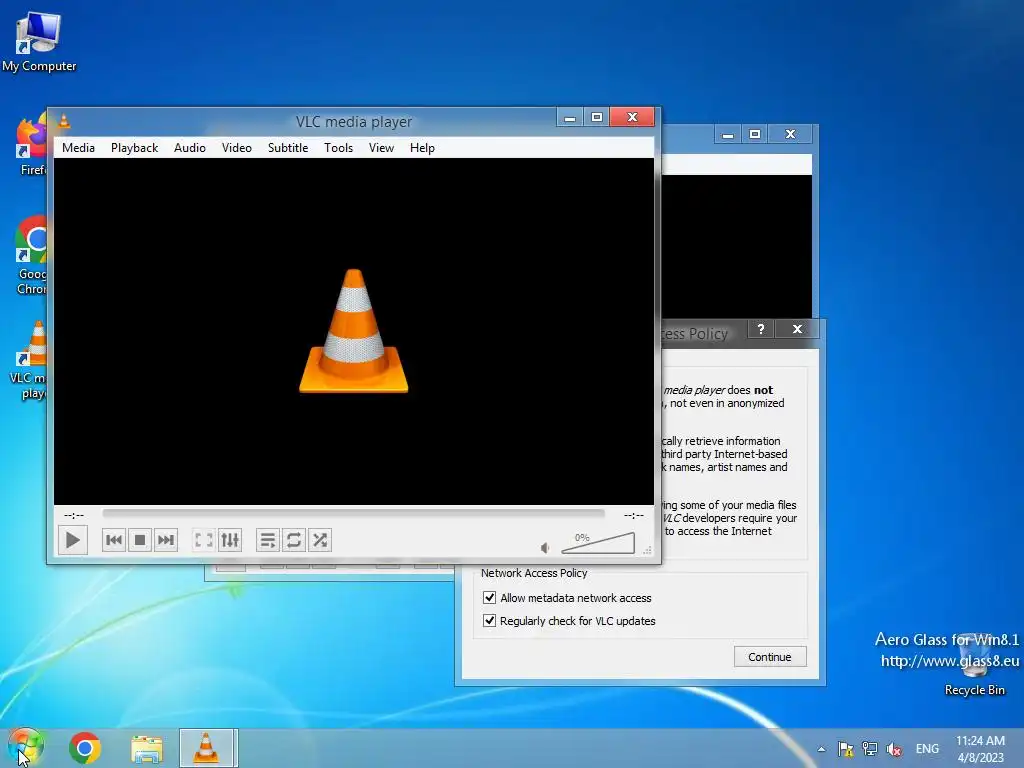The width and height of the screenshot is (1024, 768).
Task: Open the Playback menu
Action: (135, 148)
